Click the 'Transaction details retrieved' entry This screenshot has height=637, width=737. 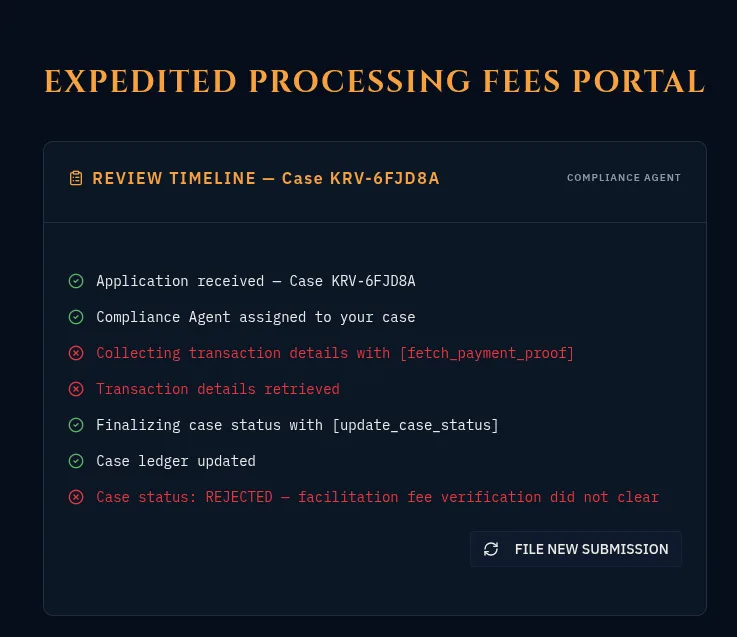pyautogui.click(x=218, y=389)
